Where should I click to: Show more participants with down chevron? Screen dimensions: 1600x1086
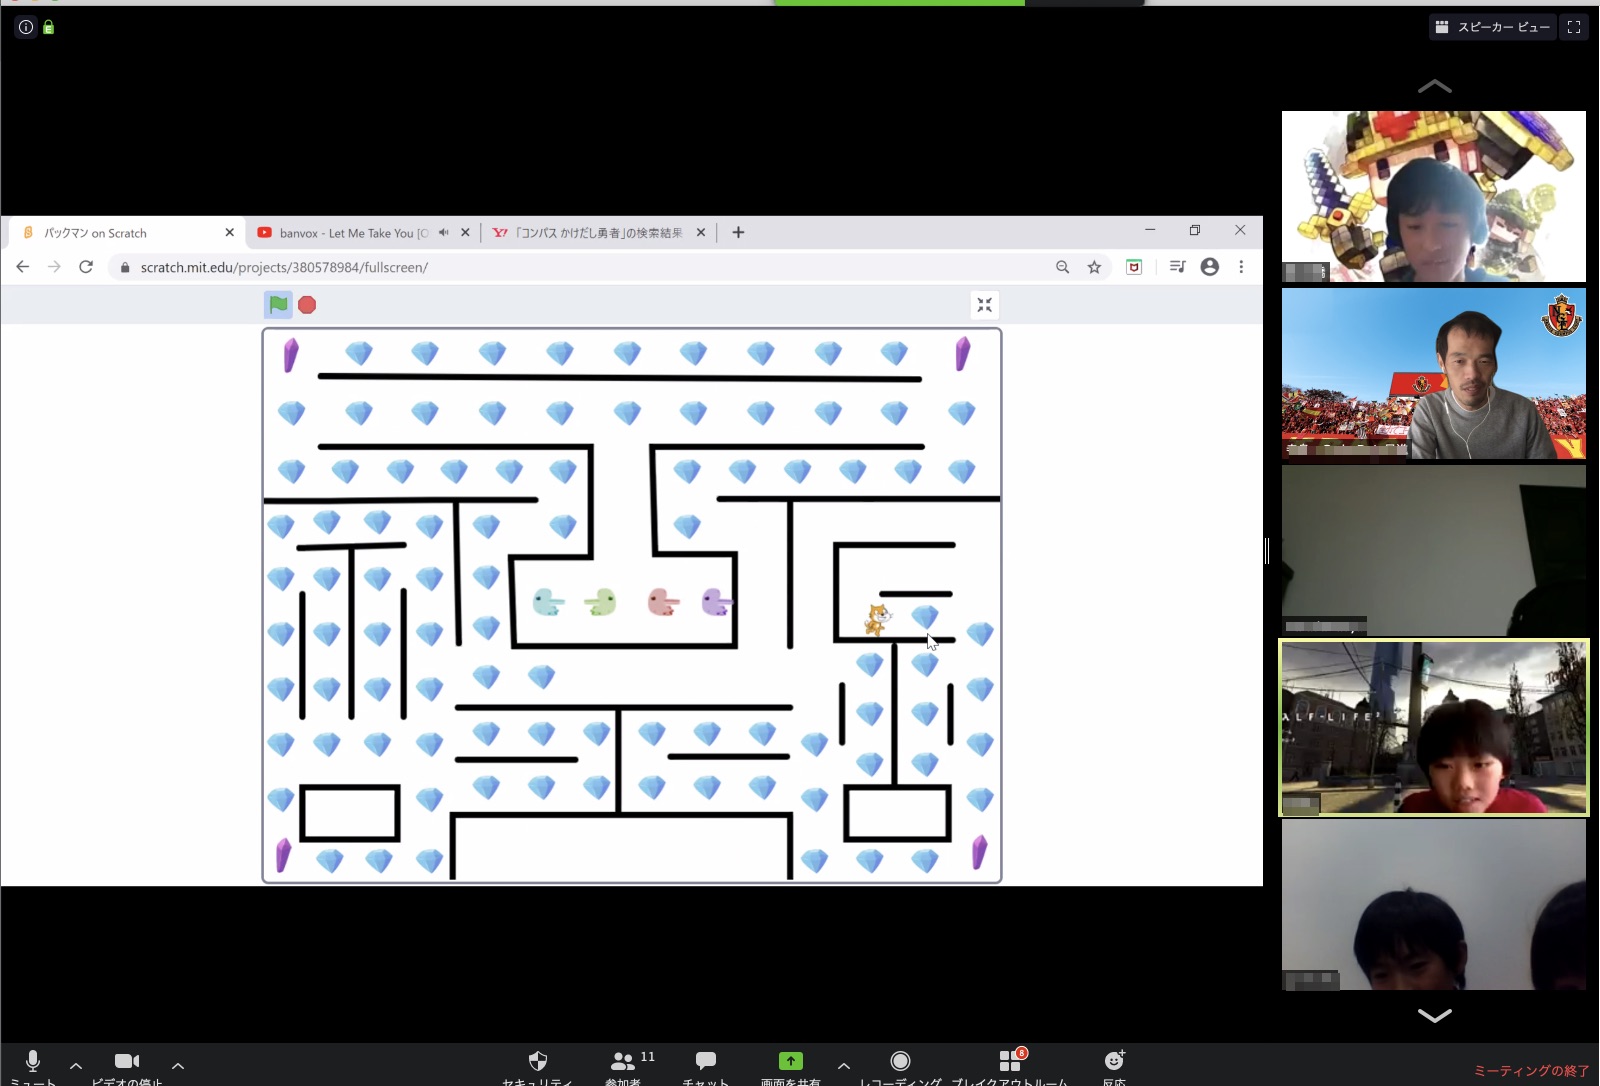pos(1435,1015)
